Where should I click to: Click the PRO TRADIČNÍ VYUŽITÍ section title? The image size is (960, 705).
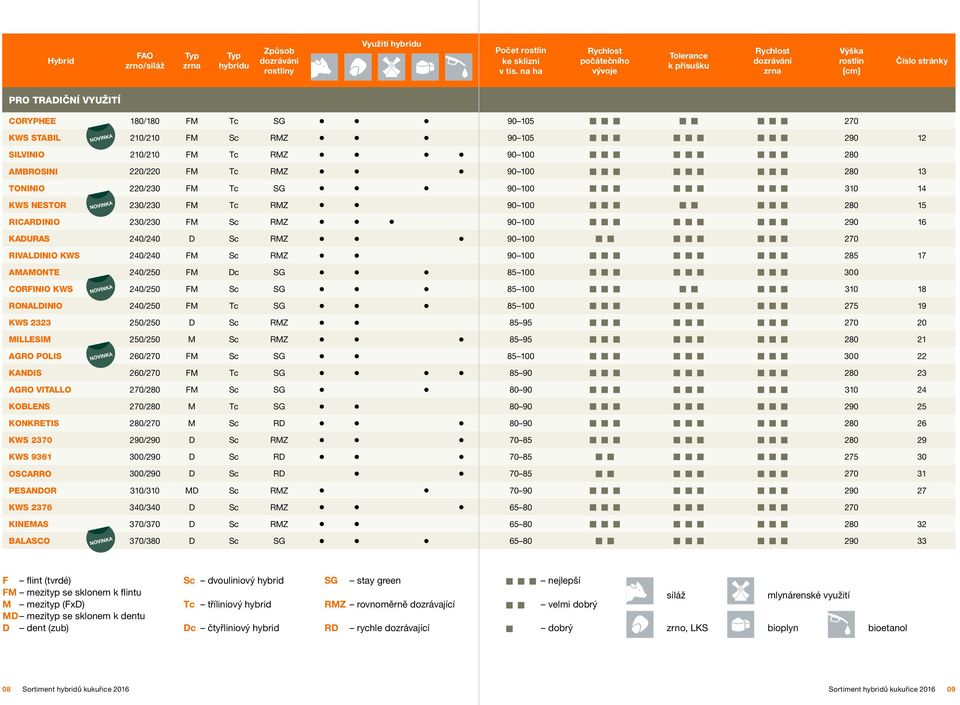[x=64, y=100]
